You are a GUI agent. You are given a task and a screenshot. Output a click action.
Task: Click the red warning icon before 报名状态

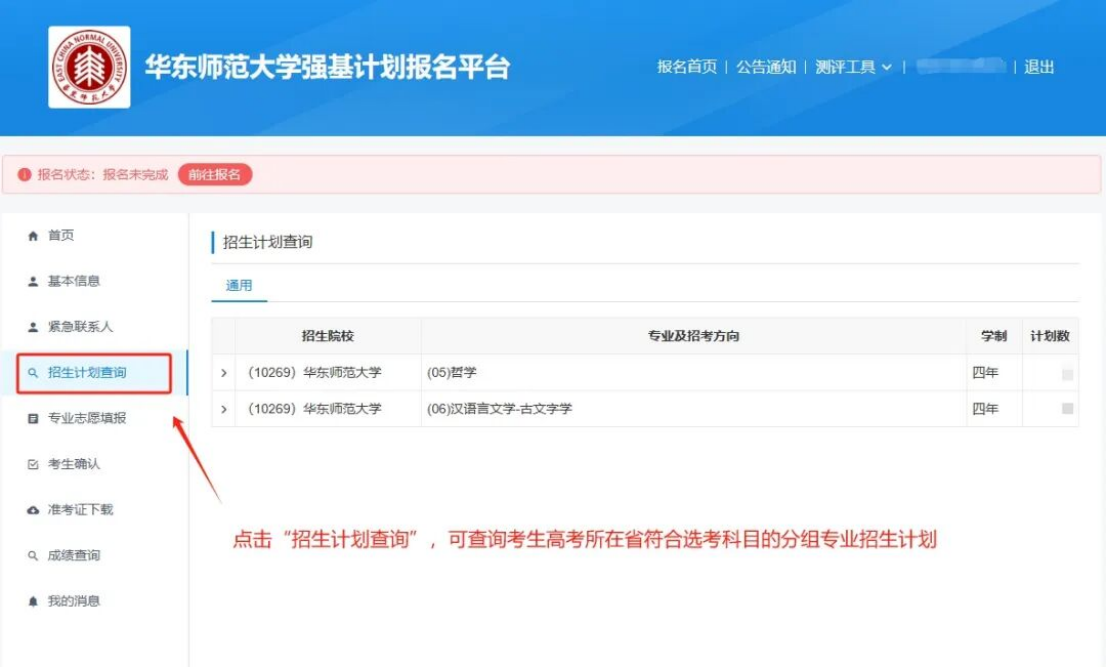(24, 175)
